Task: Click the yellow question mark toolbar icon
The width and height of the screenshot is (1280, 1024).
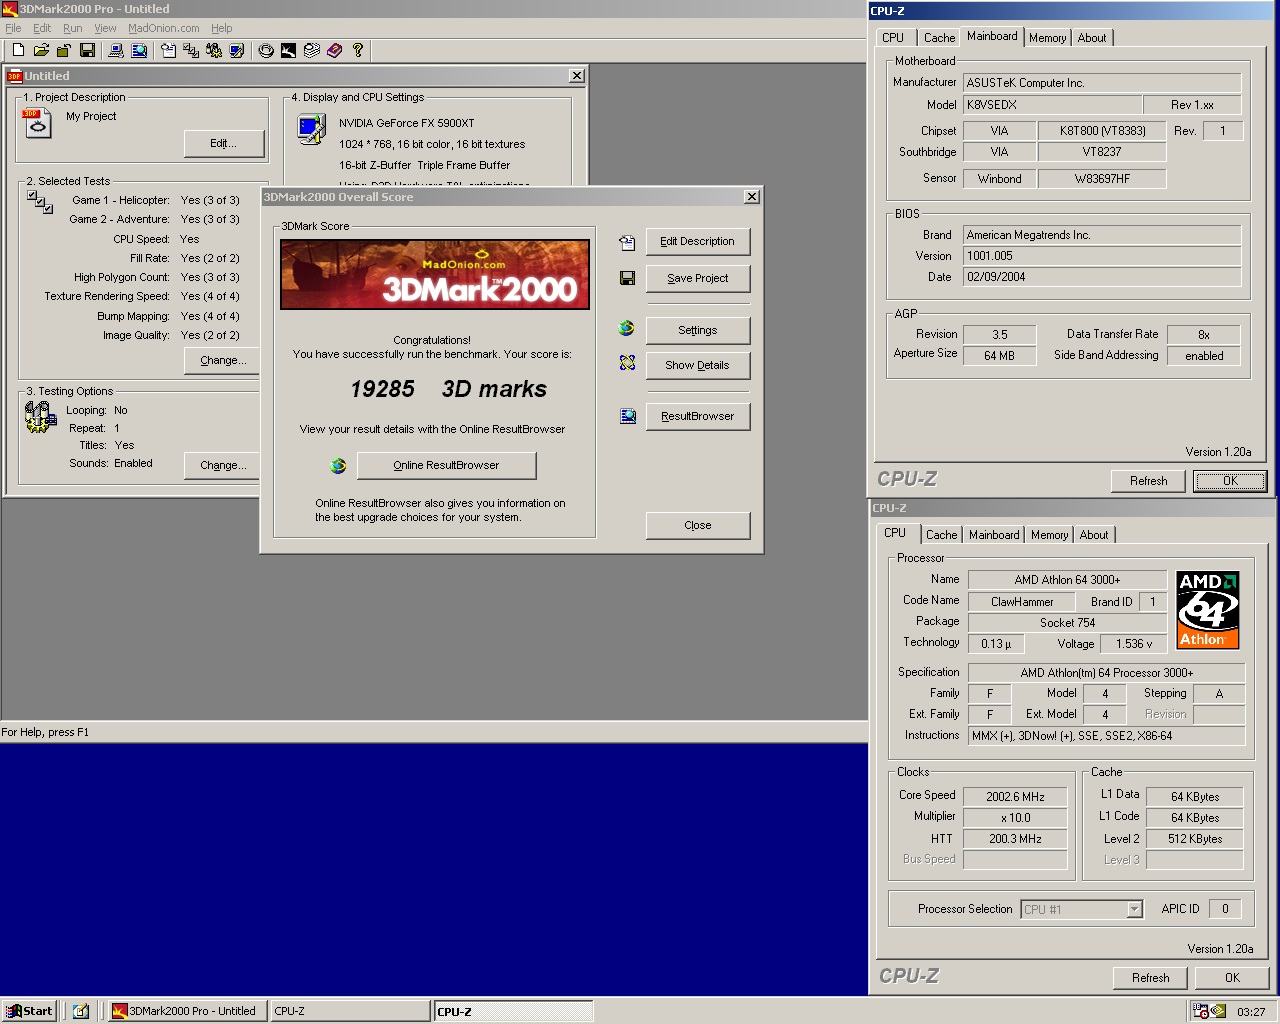Action: coord(358,50)
